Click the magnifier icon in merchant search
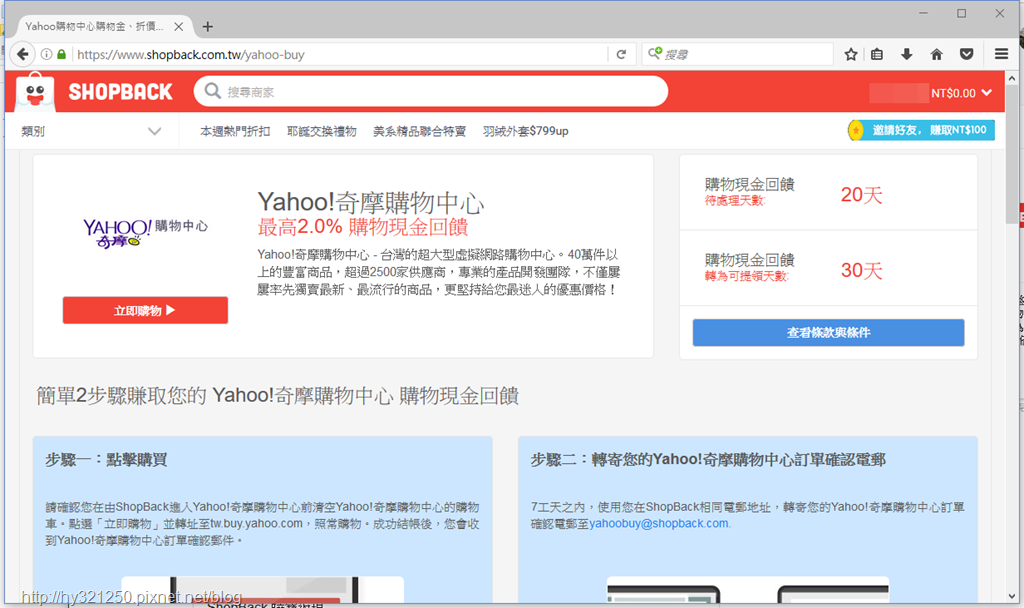1024x608 pixels. tap(212, 91)
